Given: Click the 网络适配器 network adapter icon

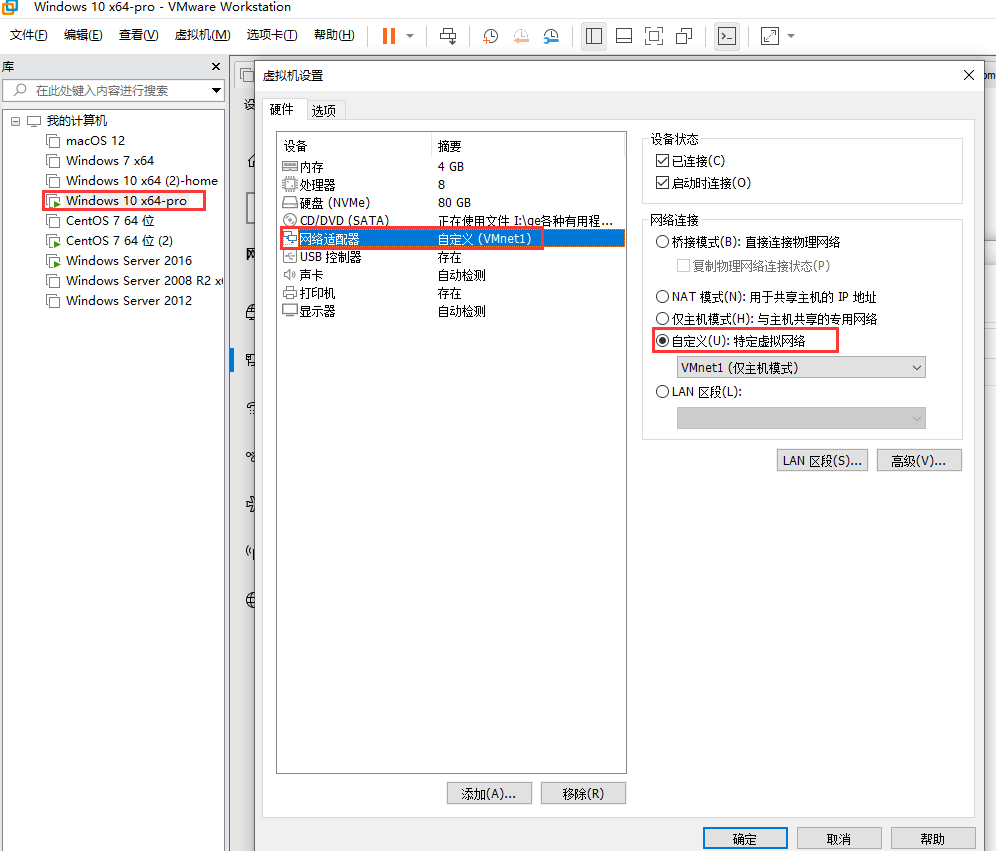Looking at the screenshot, I should click(x=290, y=238).
